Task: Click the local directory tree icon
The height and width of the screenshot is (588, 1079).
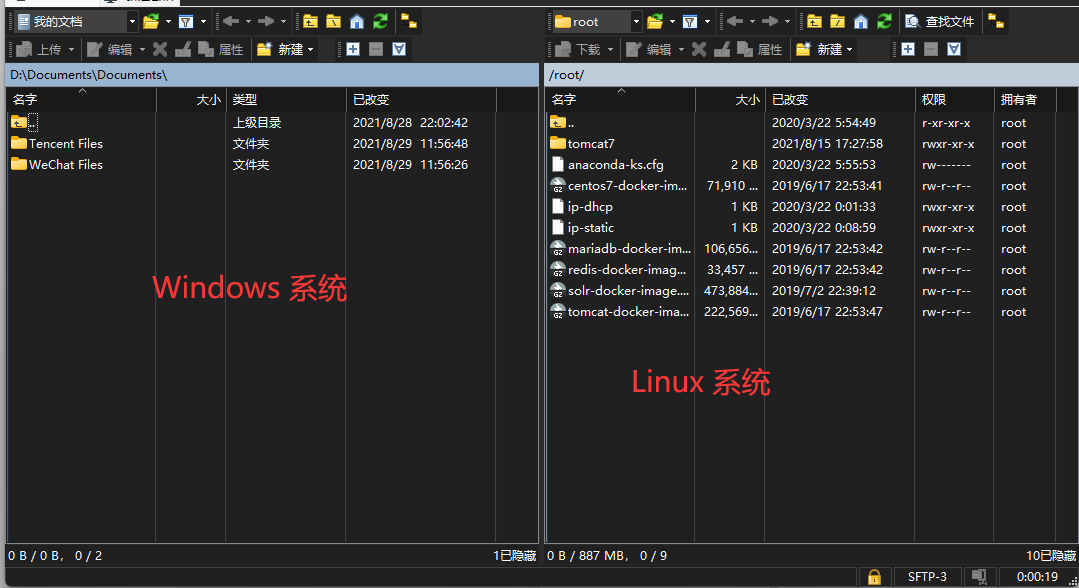Action: 409,22
